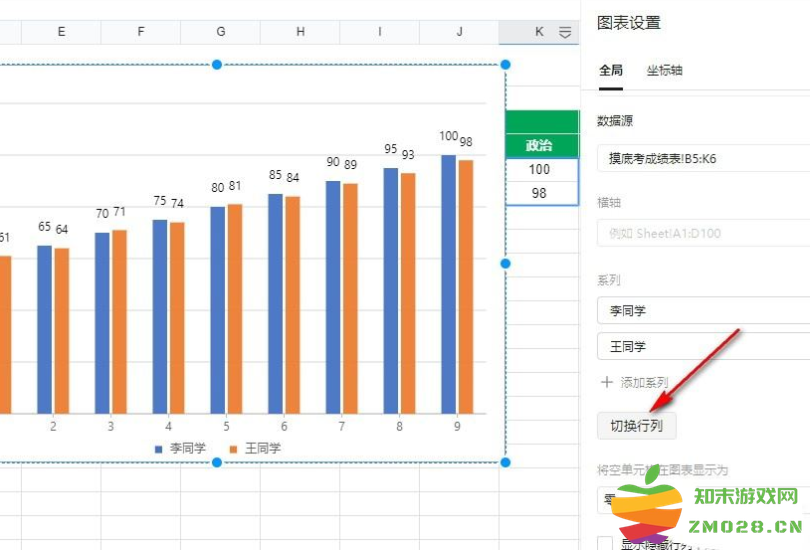Click the 横轴 range input field
The height and width of the screenshot is (550, 810).
click(702, 233)
